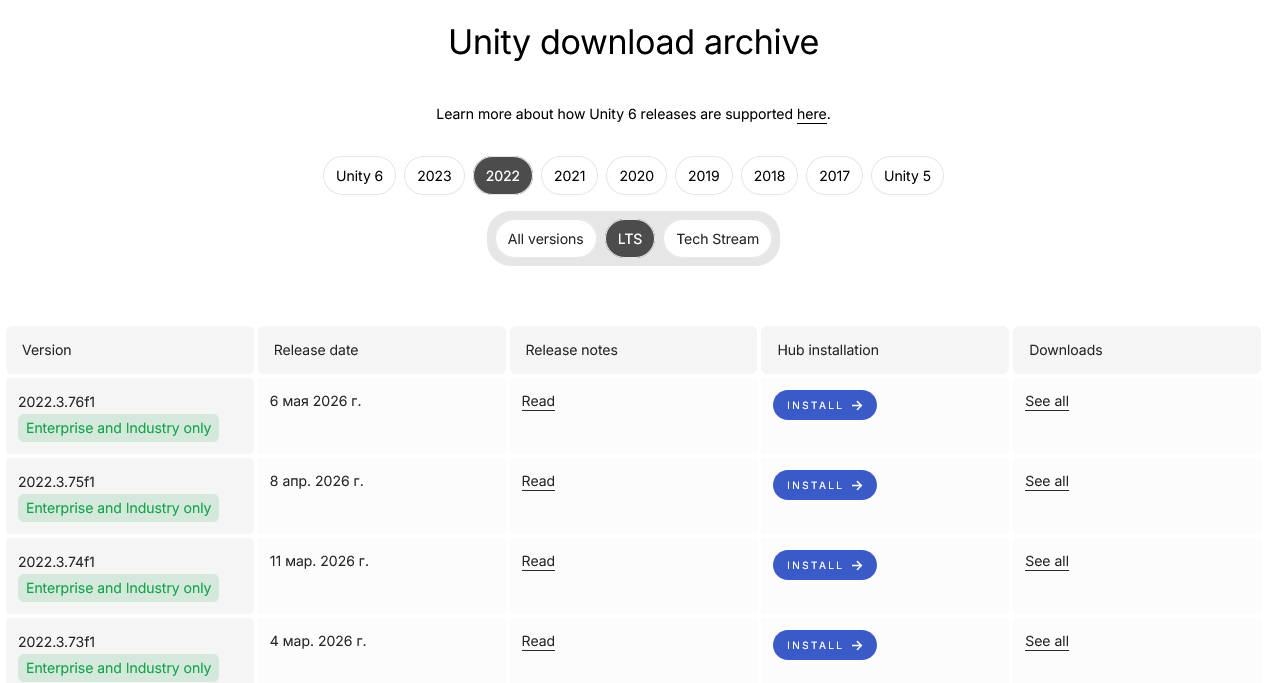Click Install button for 2022.3.73f1

(824, 645)
